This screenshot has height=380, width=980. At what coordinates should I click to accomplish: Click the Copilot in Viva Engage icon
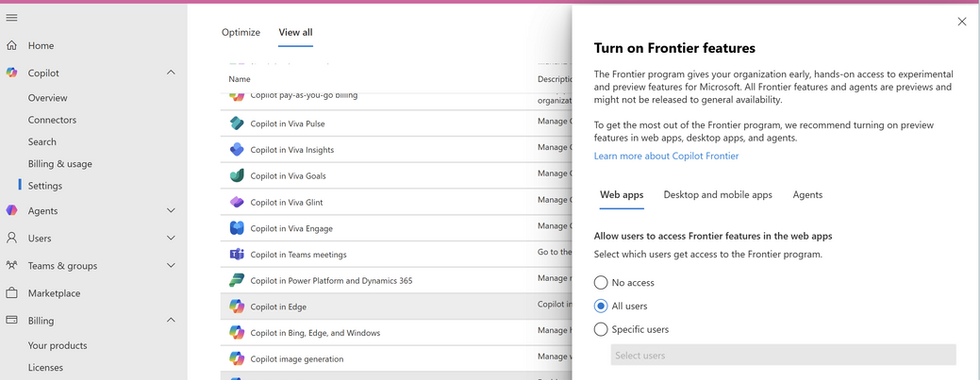[x=236, y=228]
